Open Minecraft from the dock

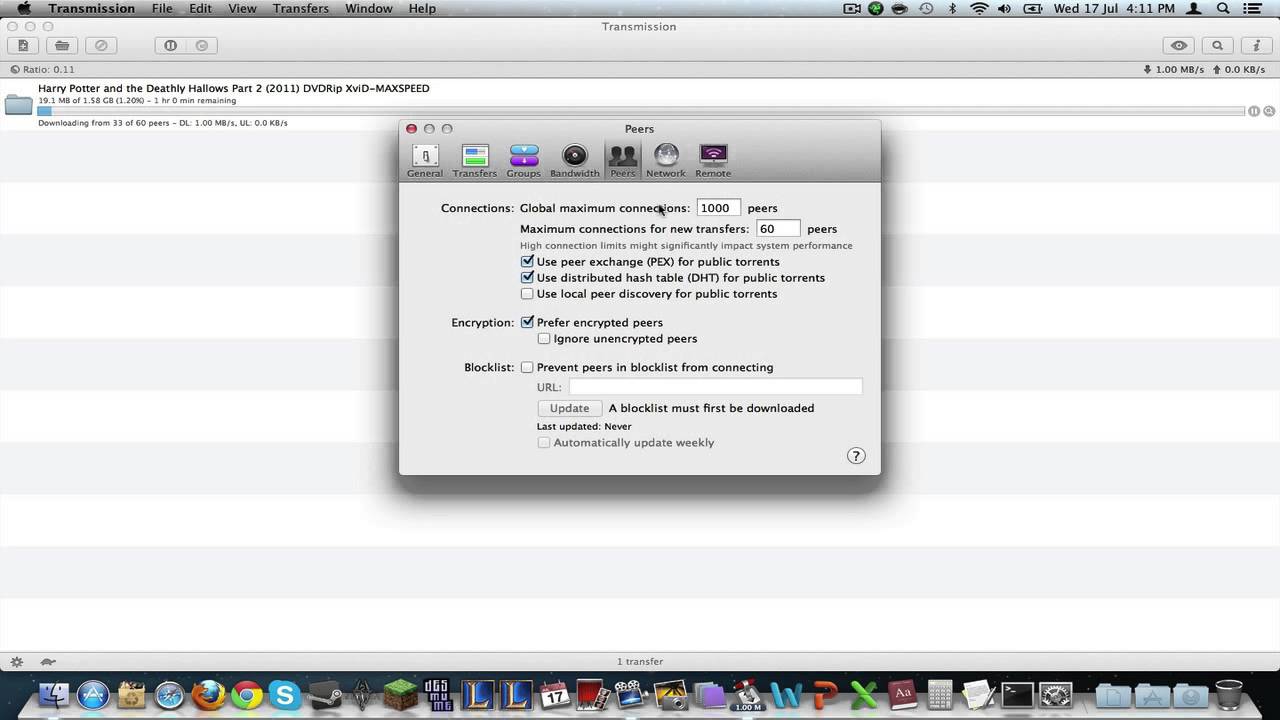point(401,694)
